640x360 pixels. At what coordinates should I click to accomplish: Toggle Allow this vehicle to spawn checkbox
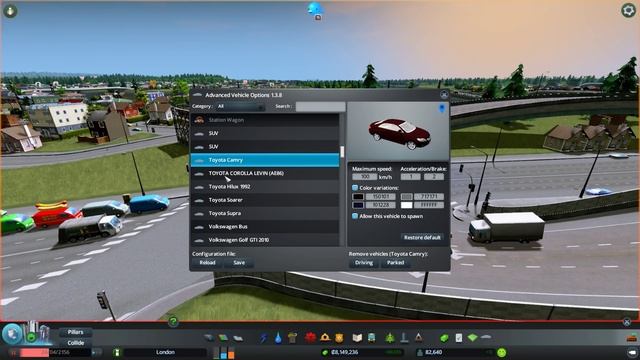(x=355, y=216)
